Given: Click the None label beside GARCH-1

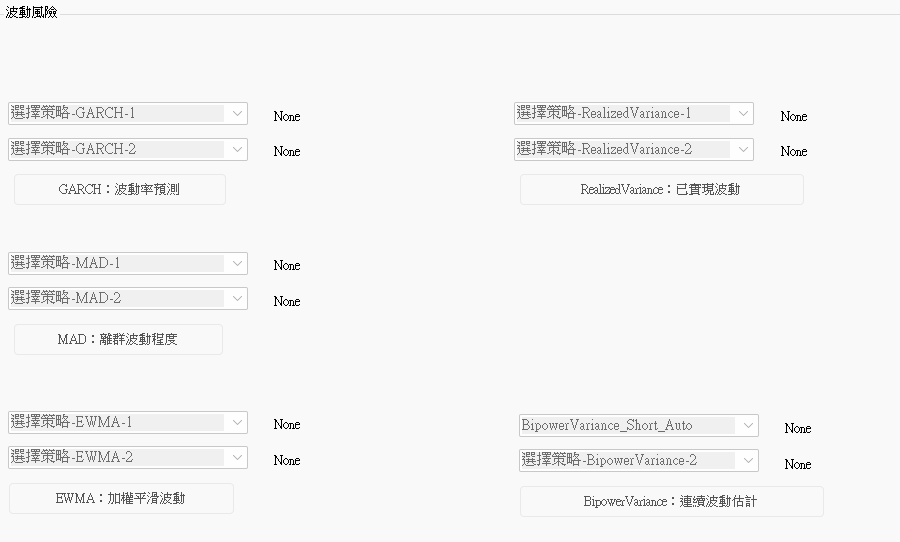Looking at the screenshot, I should pos(287,117).
